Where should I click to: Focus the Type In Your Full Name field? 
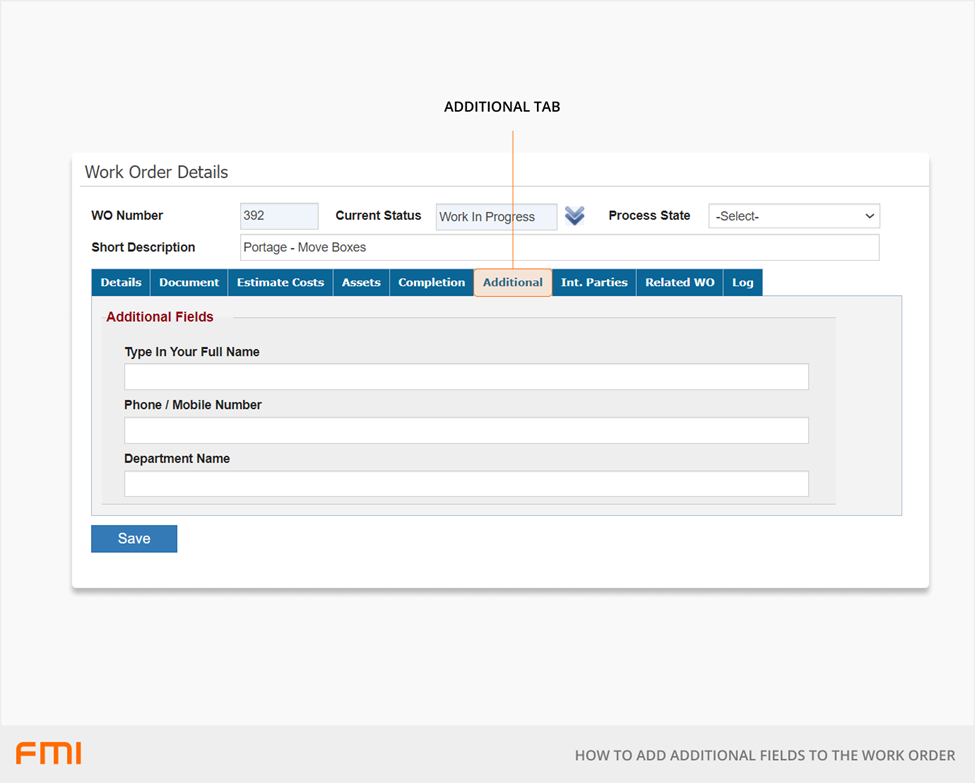pyautogui.click(x=466, y=377)
